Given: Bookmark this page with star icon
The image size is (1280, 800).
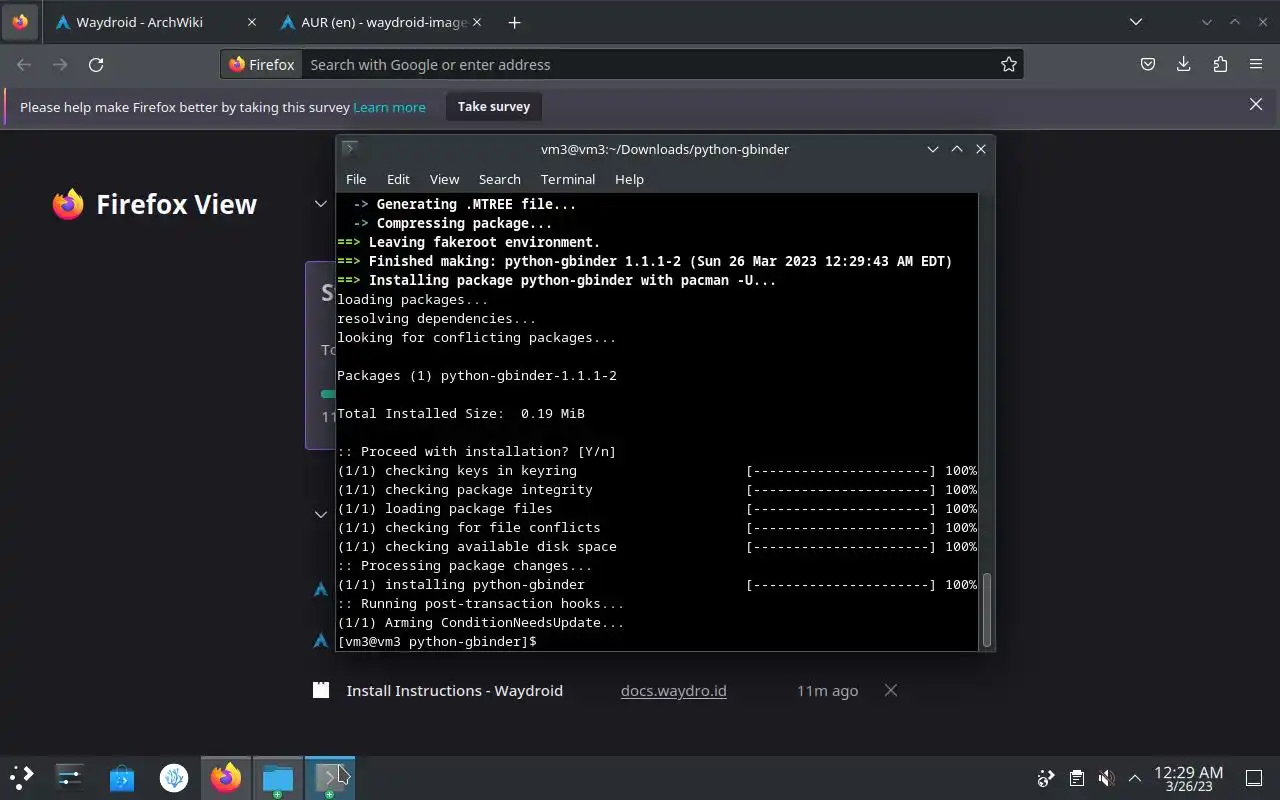Looking at the screenshot, I should click(x=1009, y=64).
